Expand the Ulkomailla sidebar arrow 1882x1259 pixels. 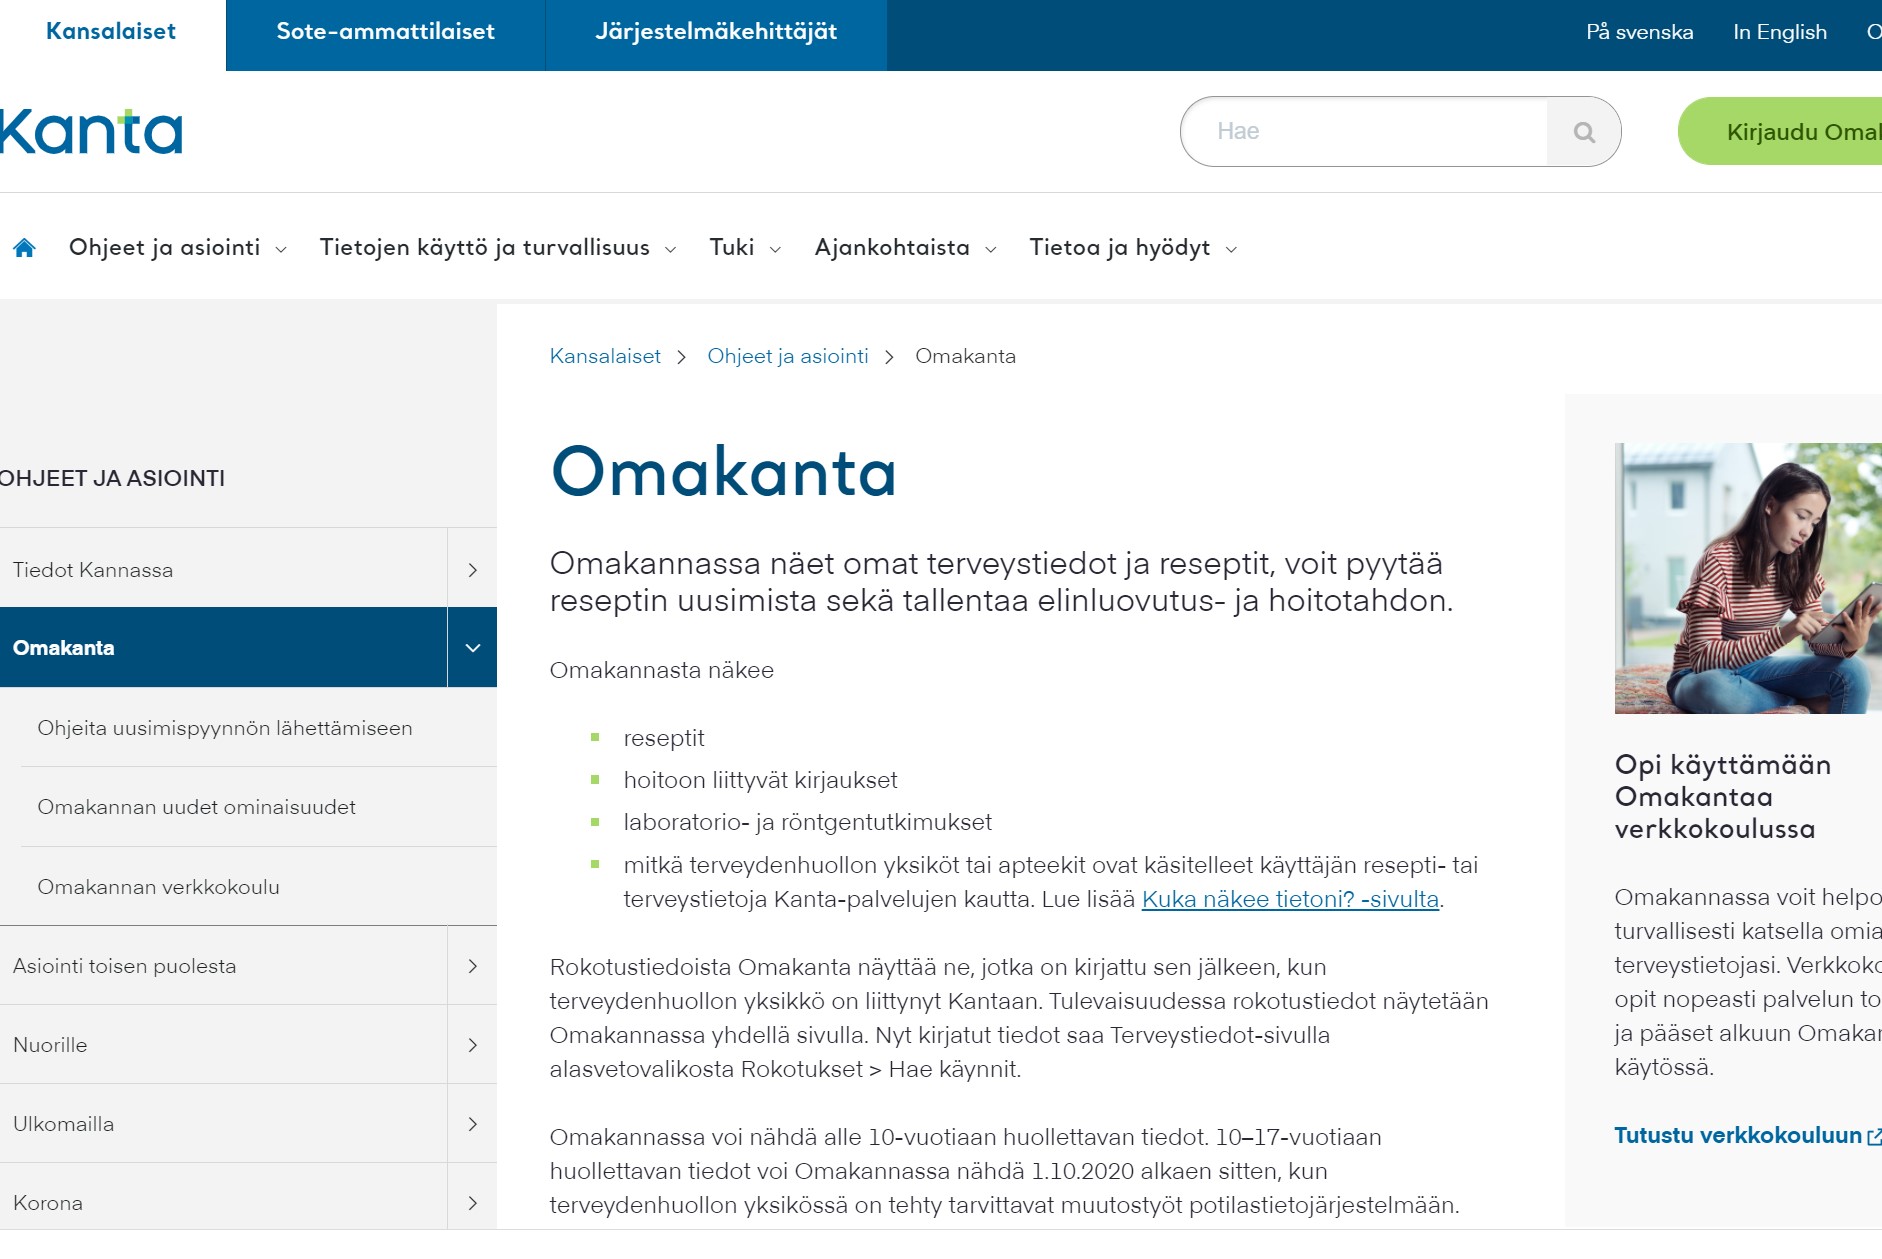click(473, 1124)
